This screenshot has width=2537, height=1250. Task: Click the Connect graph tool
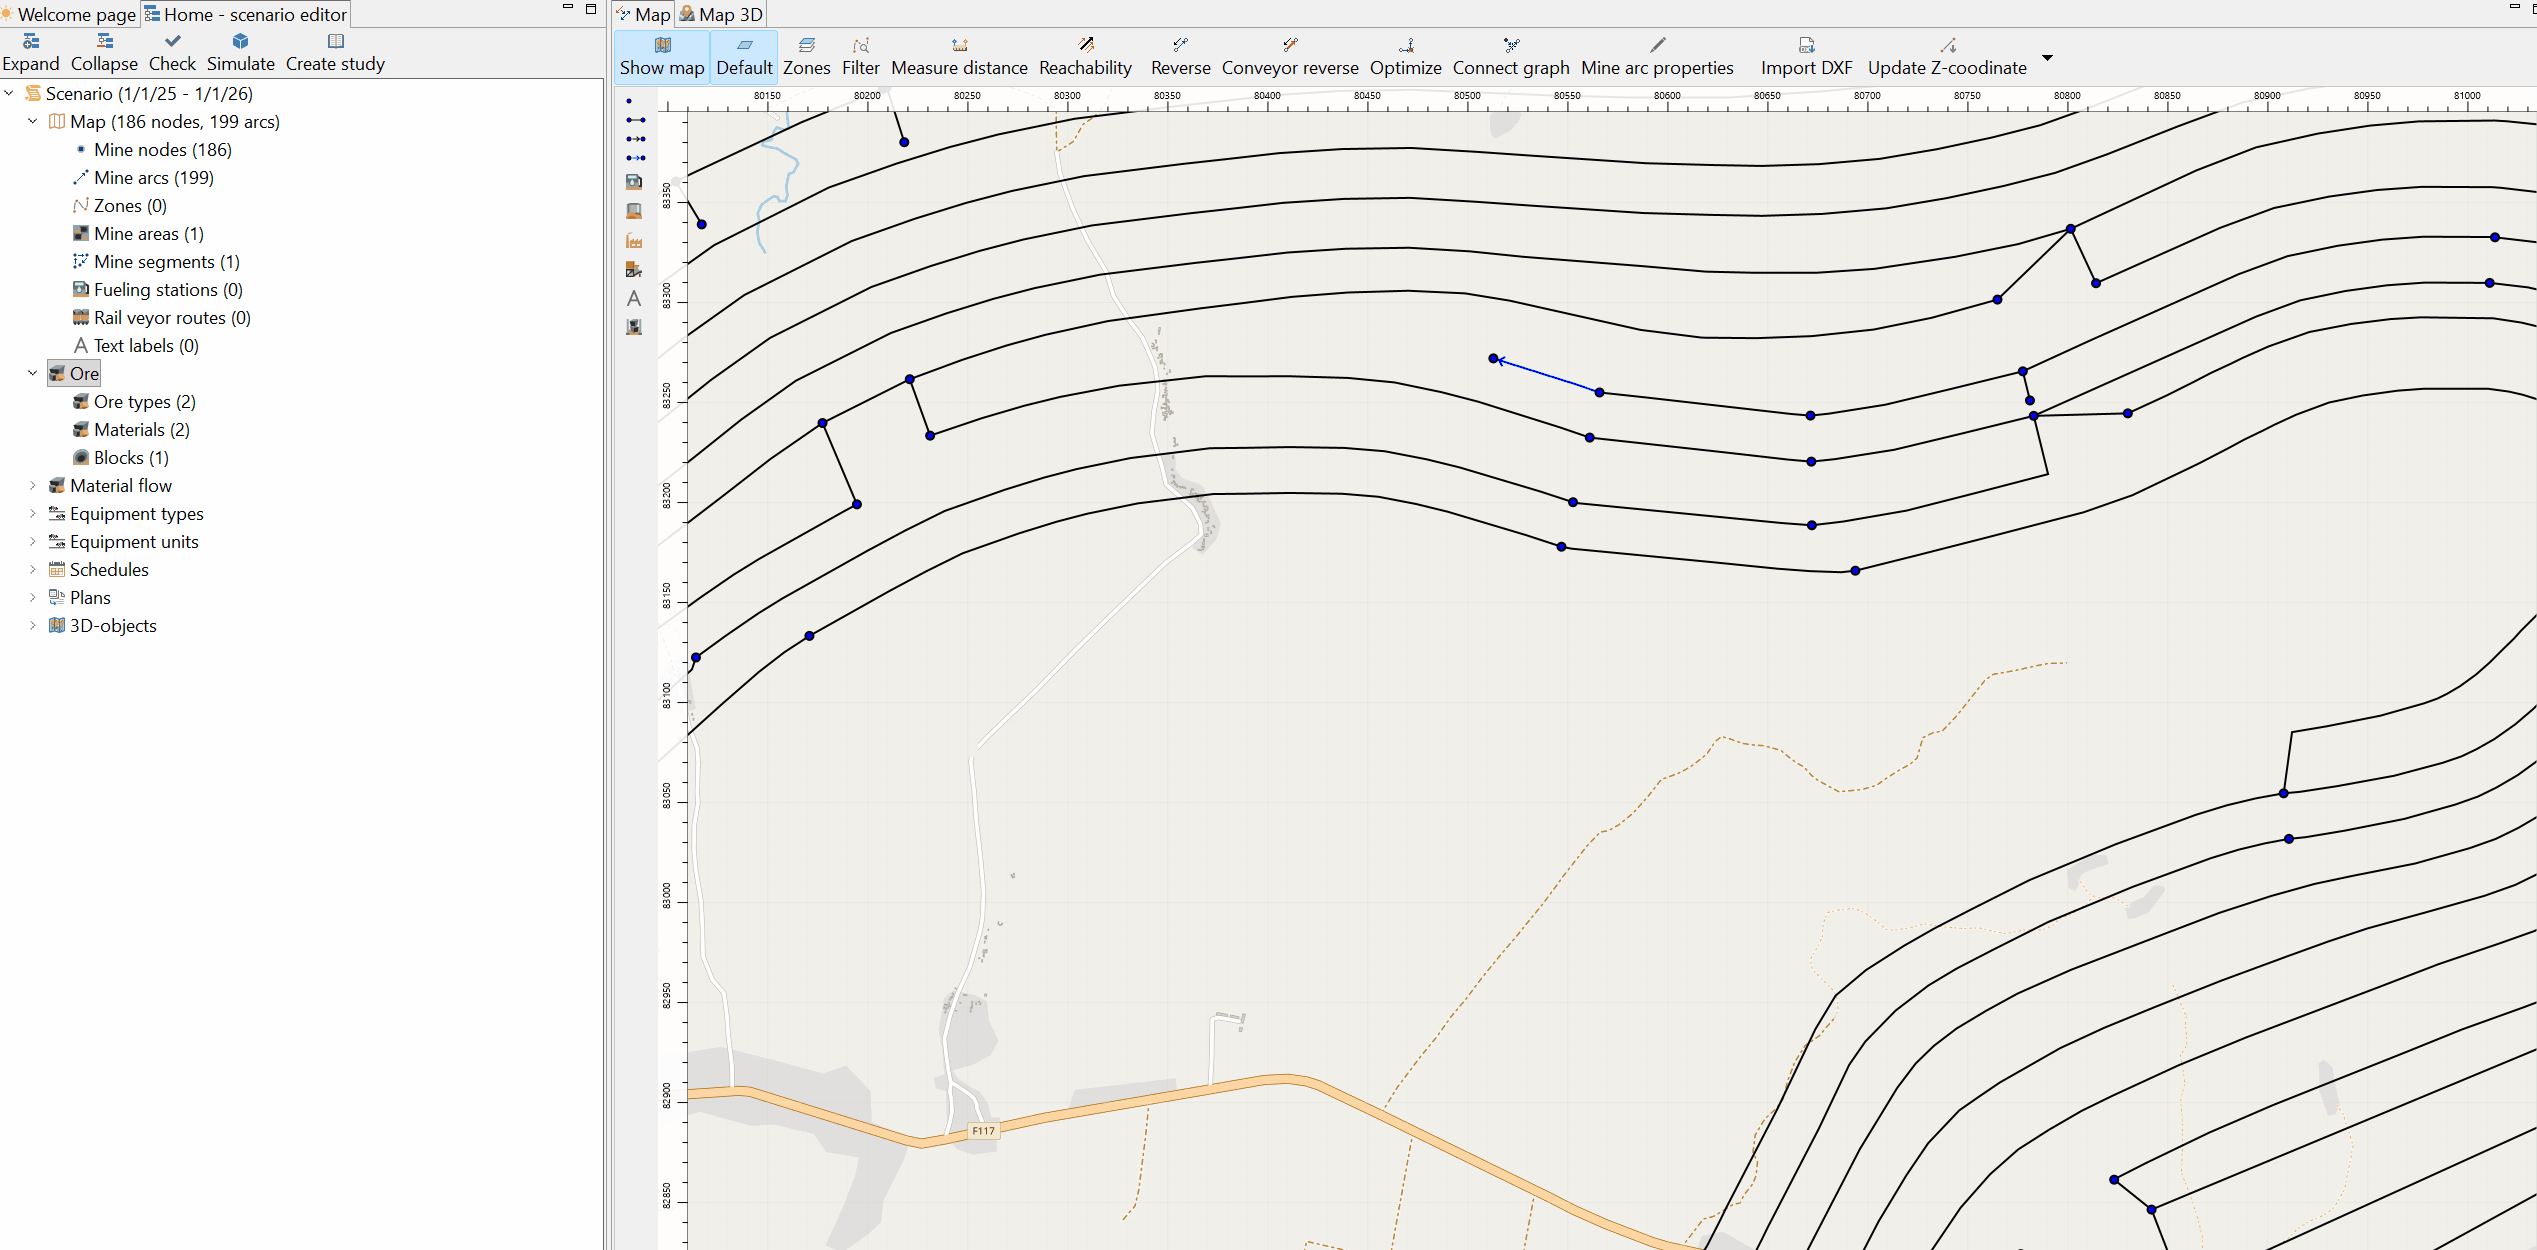coord(1511,57)
